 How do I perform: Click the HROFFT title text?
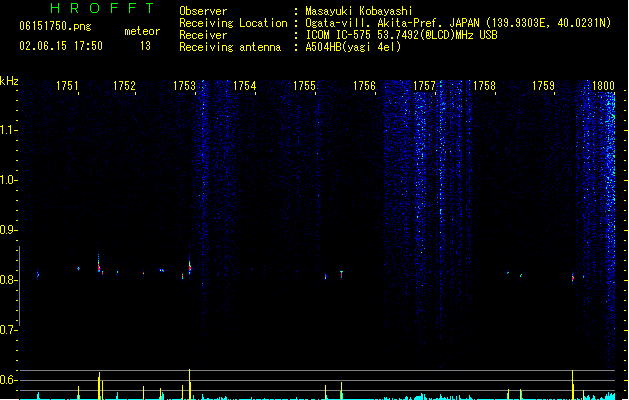[x=103, y=8]
